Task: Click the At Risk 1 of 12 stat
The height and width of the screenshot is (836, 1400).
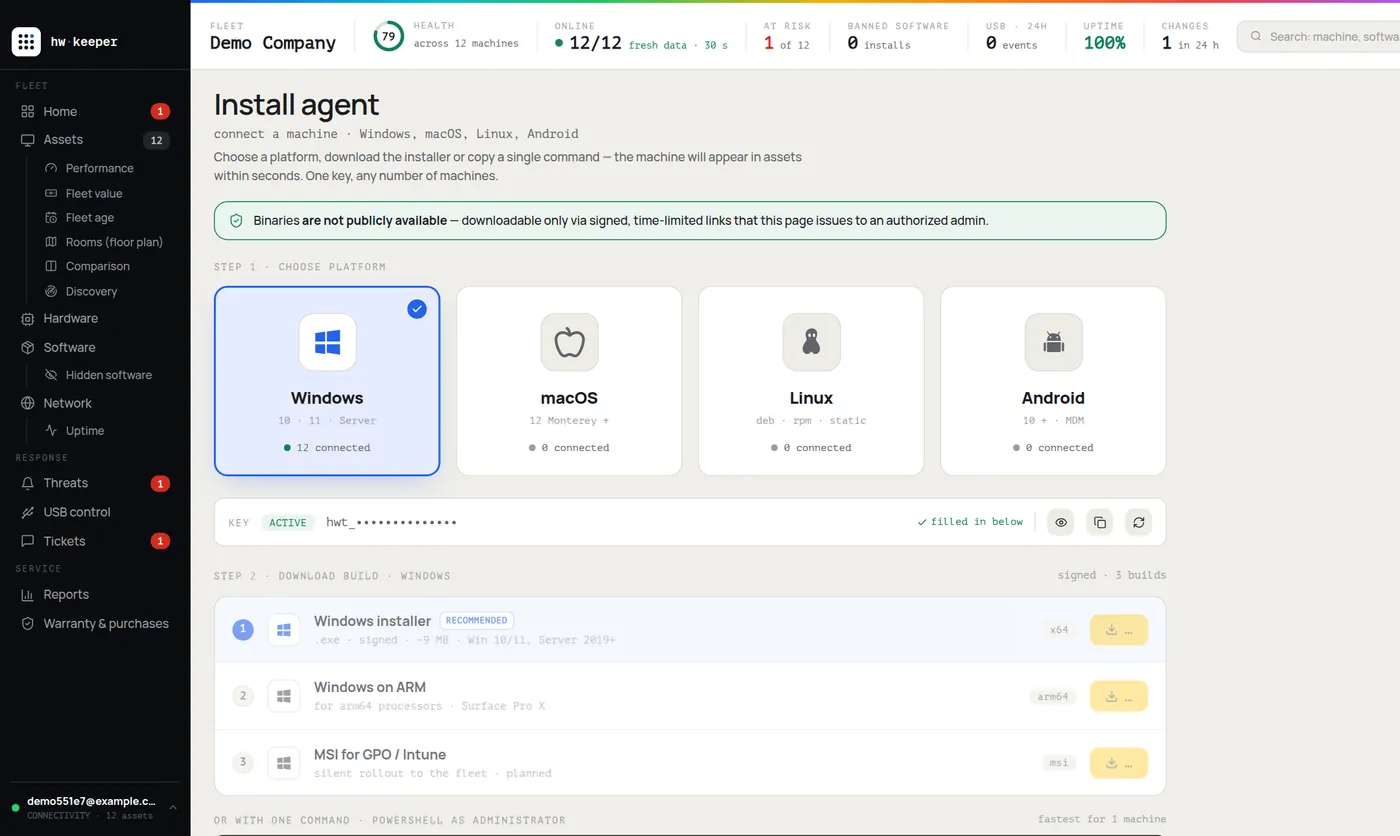Action: point(787,36)
